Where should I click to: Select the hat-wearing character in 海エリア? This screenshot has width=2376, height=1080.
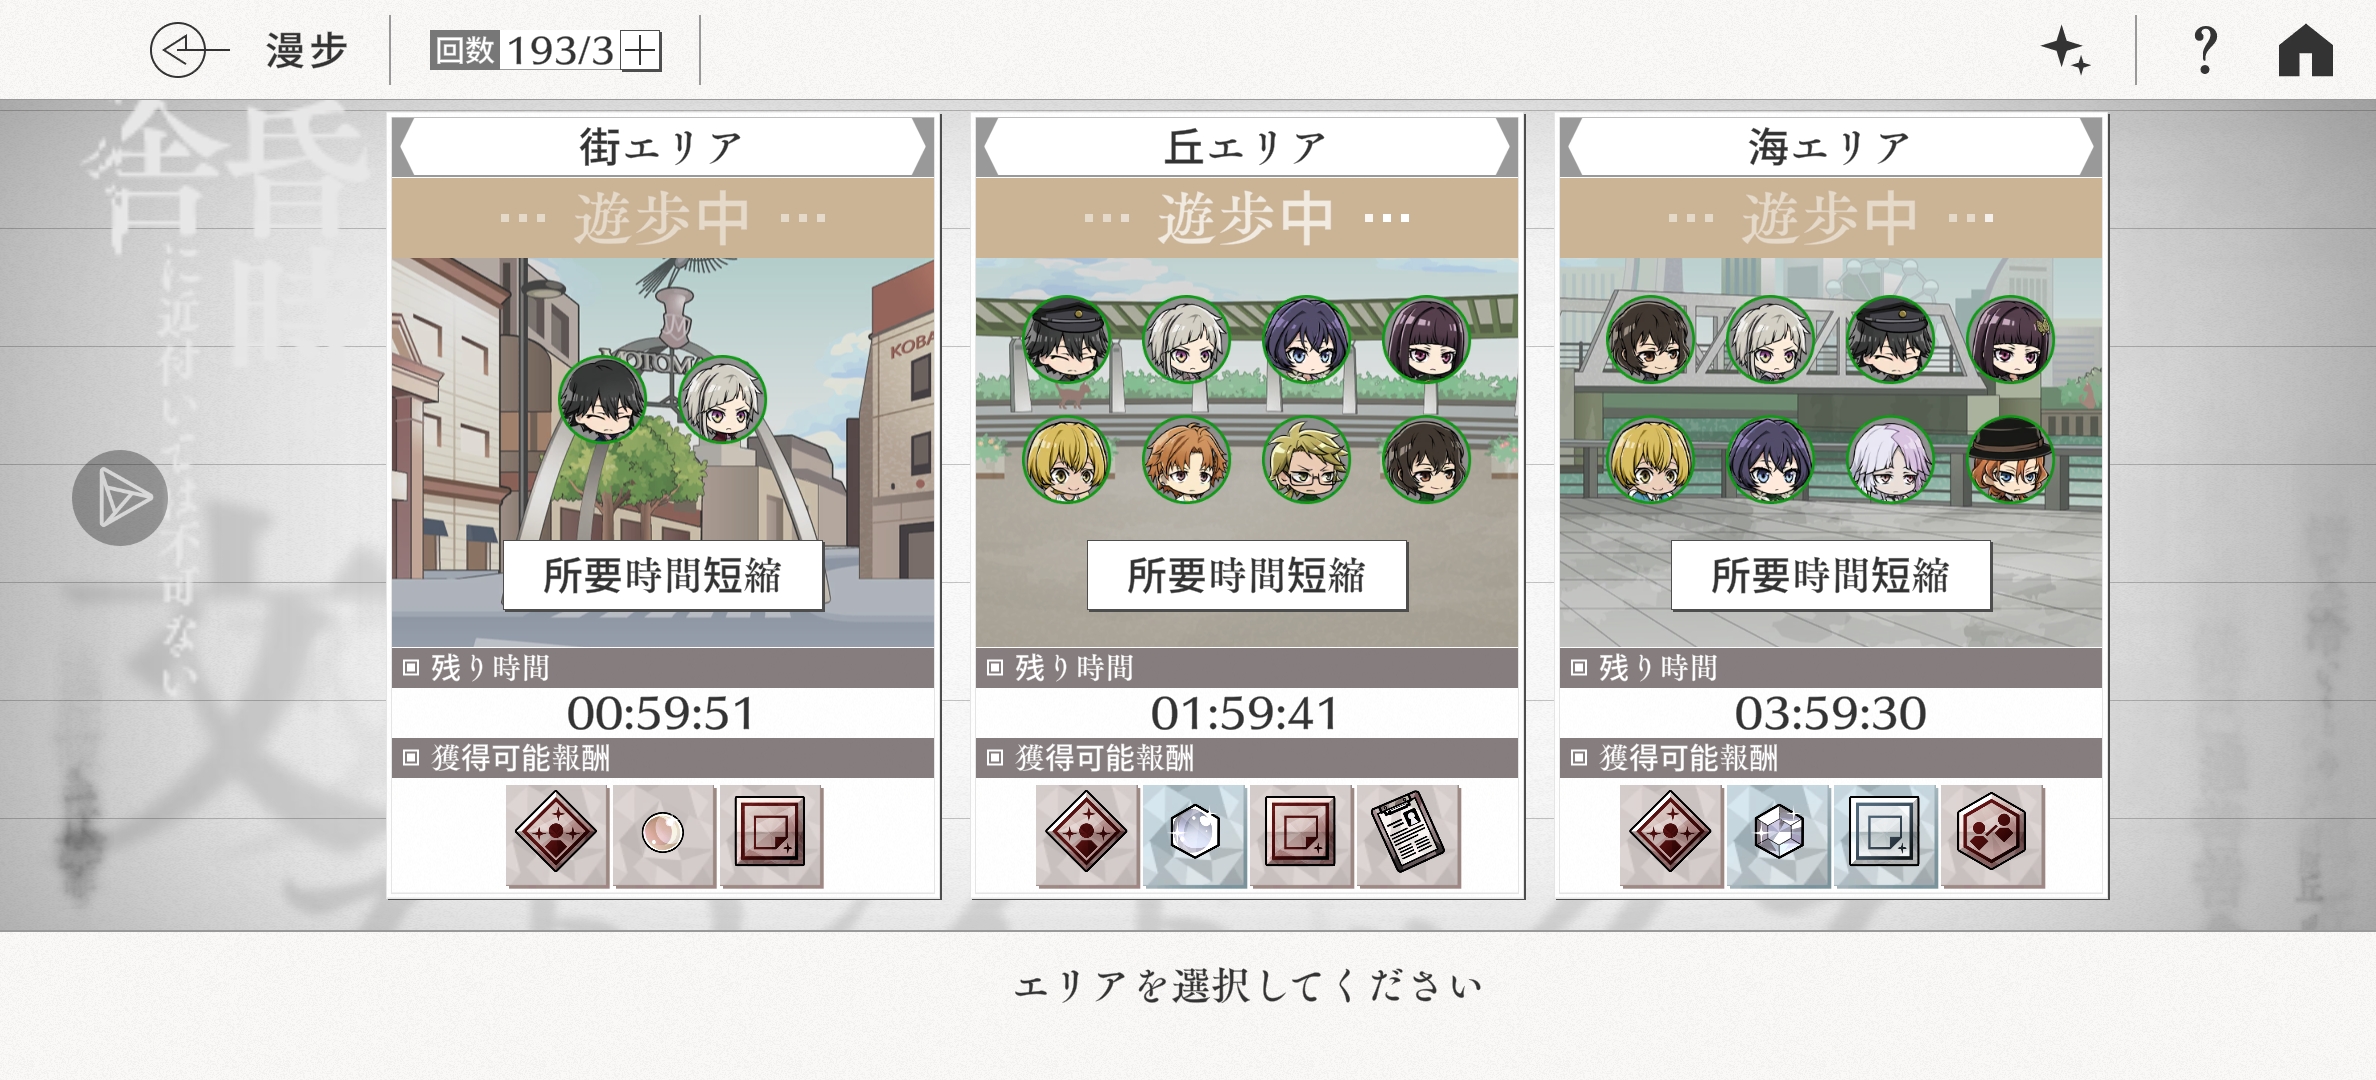click(2011, 459)
